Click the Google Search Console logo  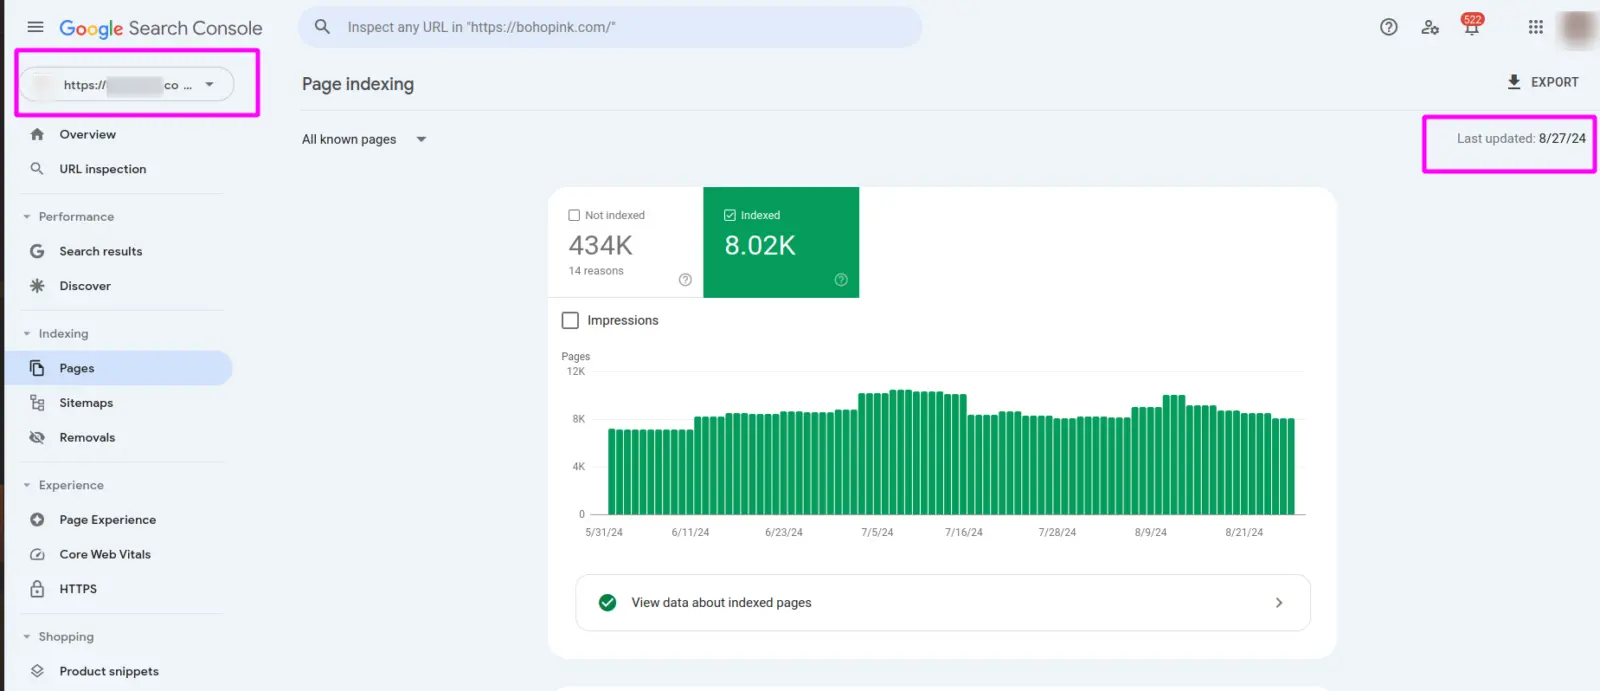click(161, 28)
